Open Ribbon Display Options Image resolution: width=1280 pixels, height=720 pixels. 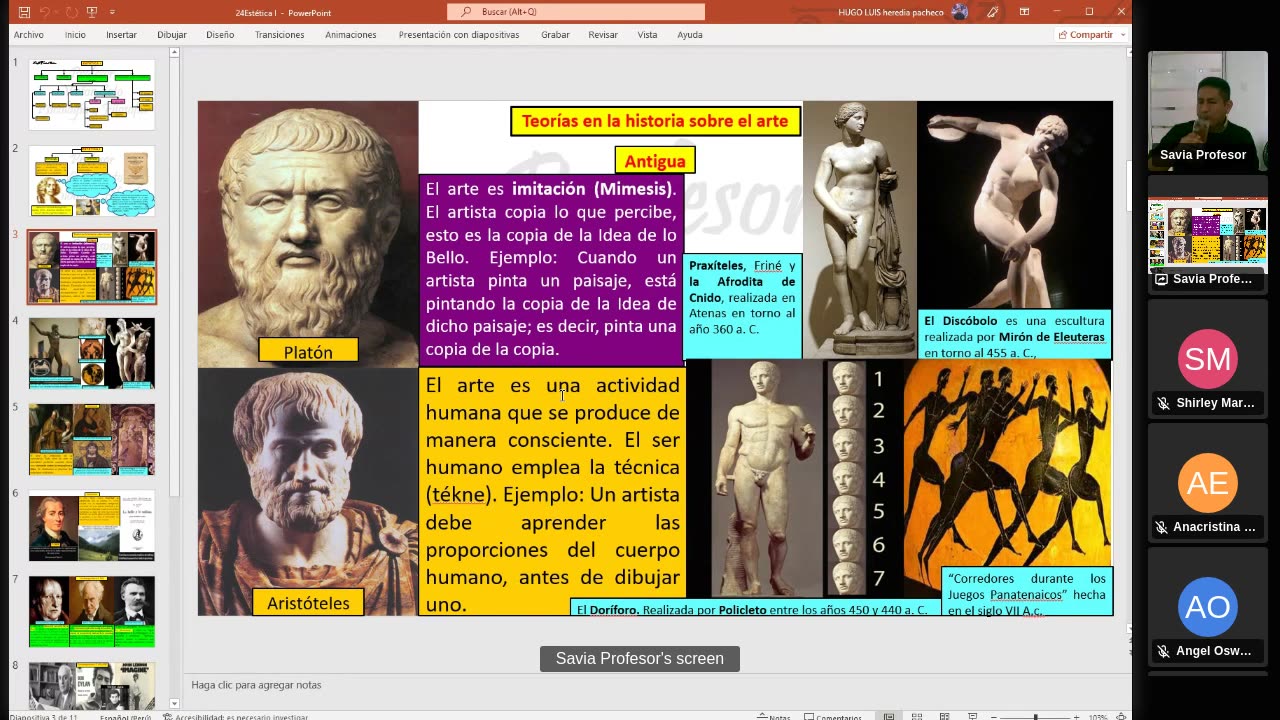coord(1024,12)
